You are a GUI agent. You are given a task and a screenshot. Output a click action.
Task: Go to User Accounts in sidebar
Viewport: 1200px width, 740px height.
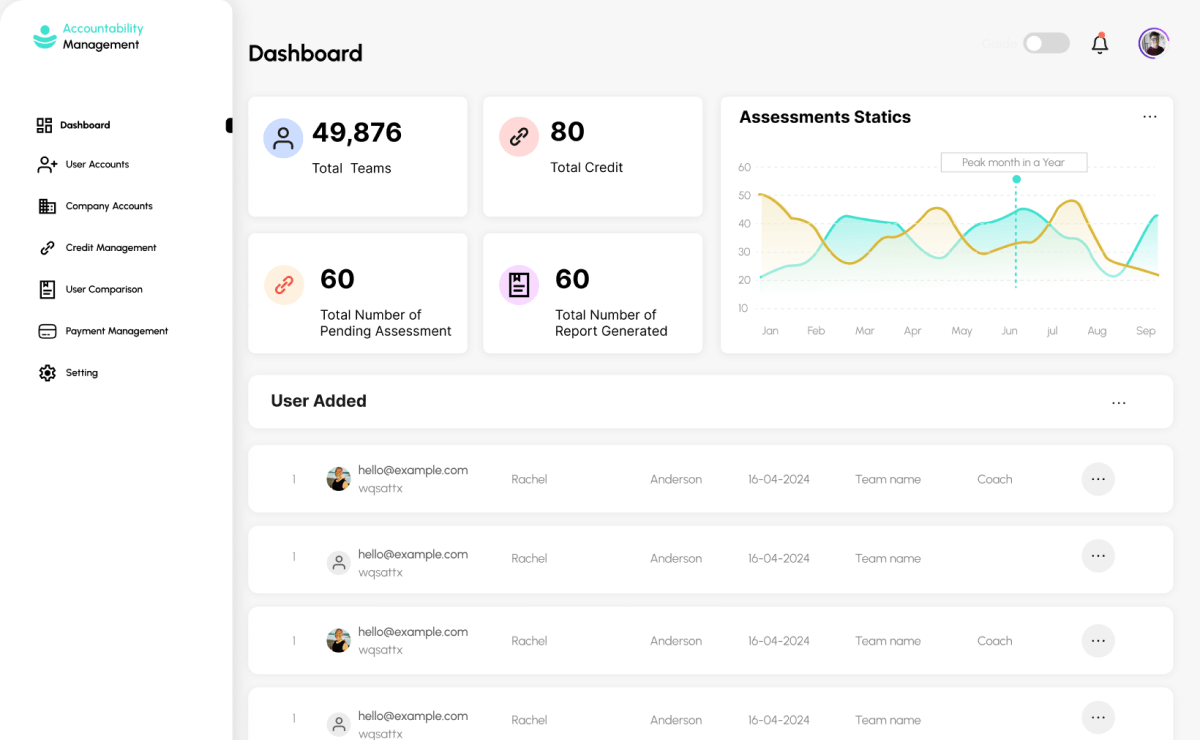tap(96, 164)
